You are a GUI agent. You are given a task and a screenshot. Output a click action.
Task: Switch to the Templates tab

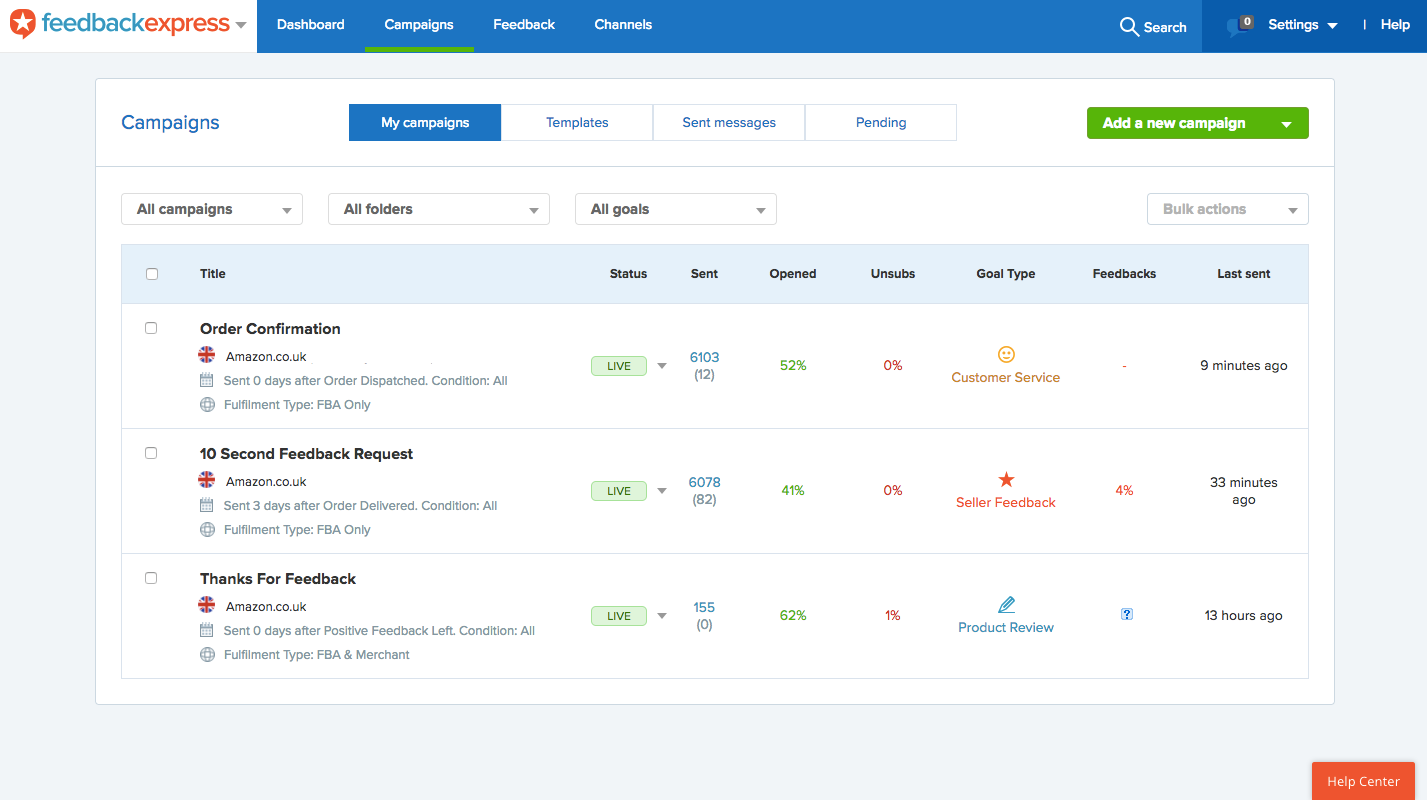[577, 123]
